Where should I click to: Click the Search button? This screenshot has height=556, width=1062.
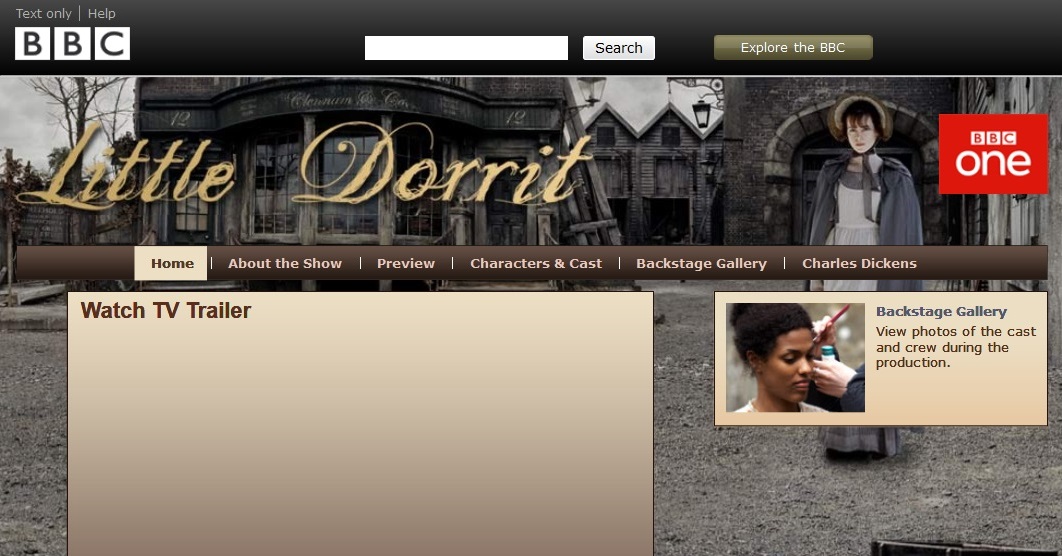coord(618,48)
